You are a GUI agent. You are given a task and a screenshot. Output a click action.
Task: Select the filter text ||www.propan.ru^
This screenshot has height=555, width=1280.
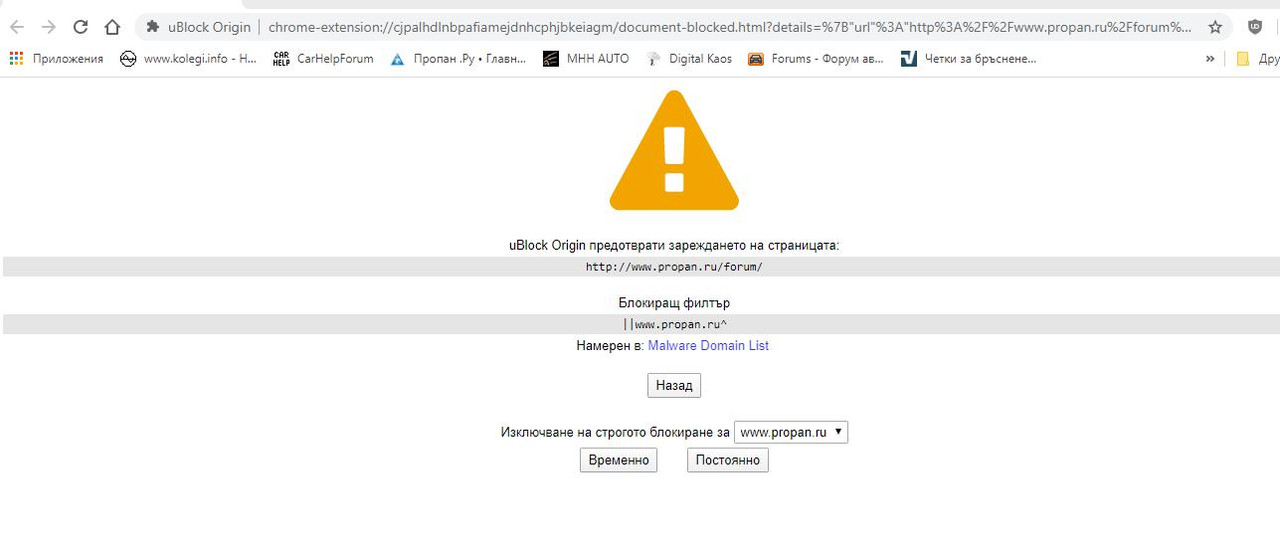pos(674,324)
